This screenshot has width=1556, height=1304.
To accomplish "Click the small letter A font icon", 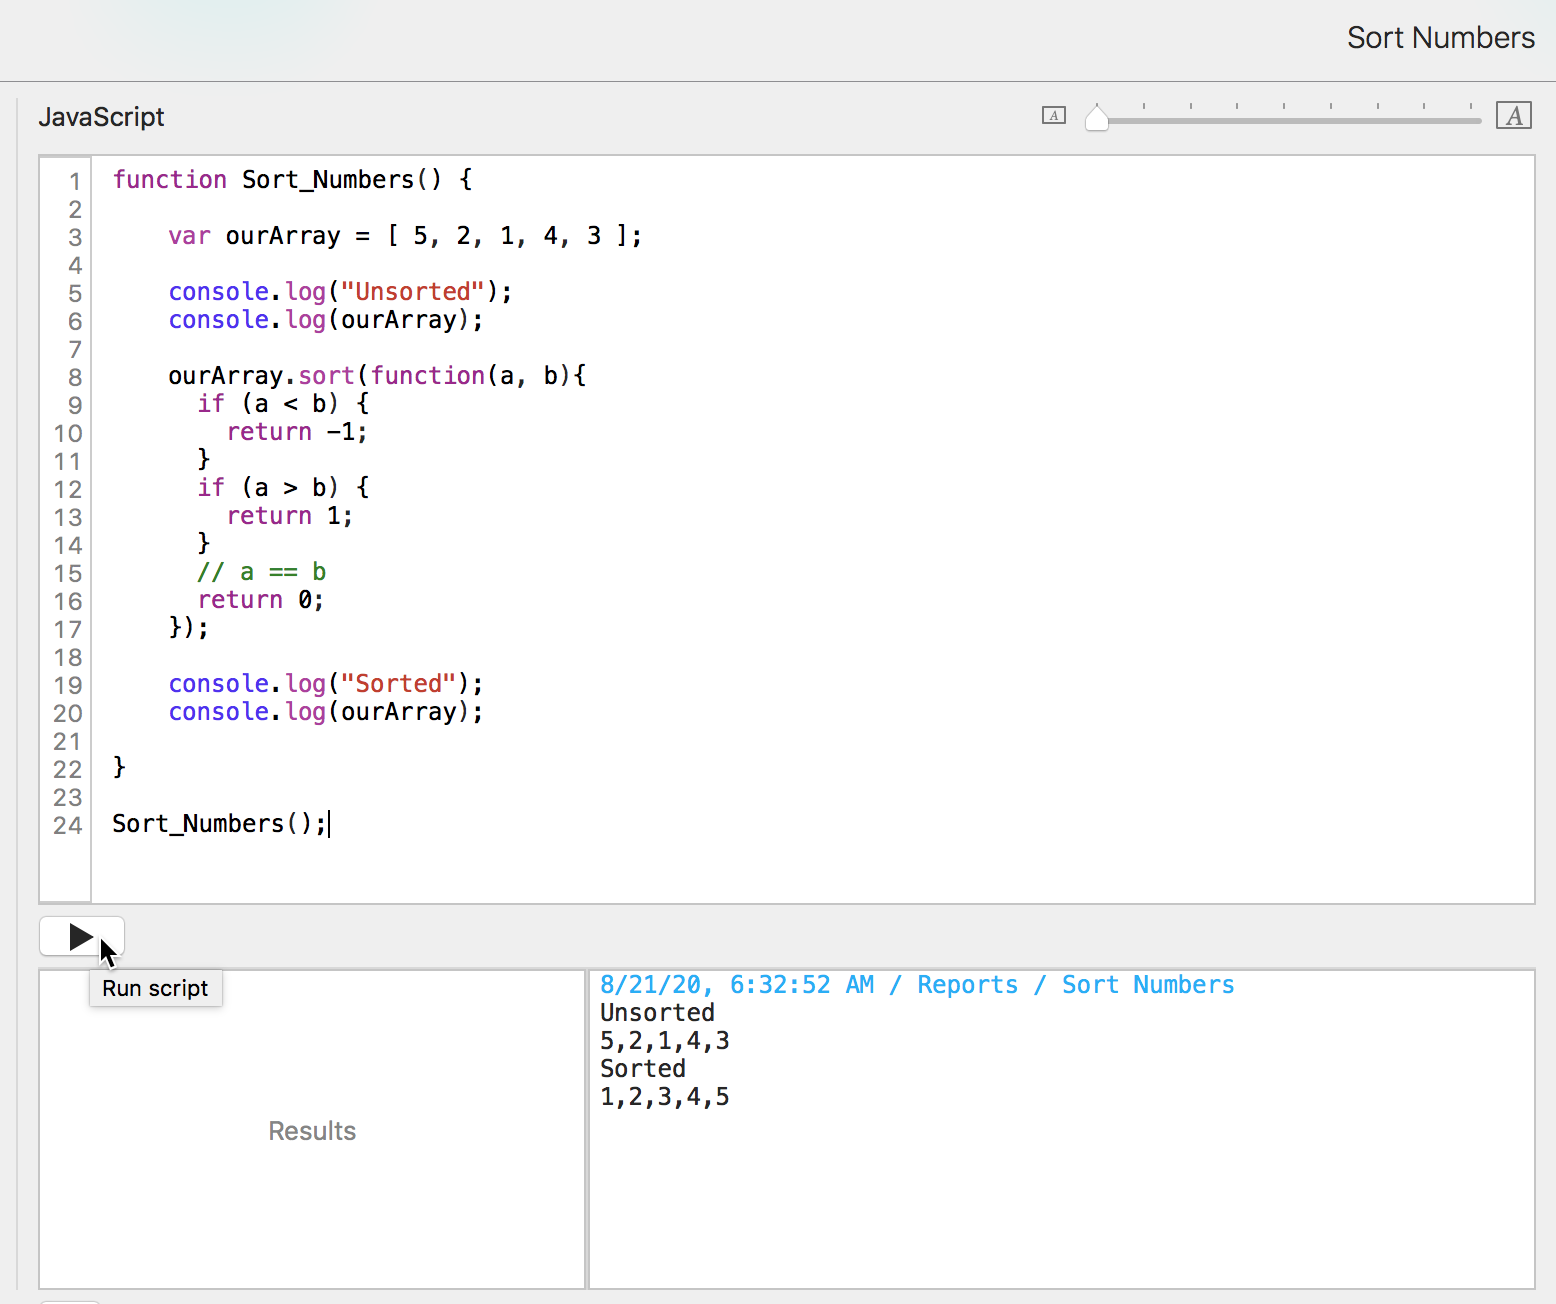I will 1053,116.
